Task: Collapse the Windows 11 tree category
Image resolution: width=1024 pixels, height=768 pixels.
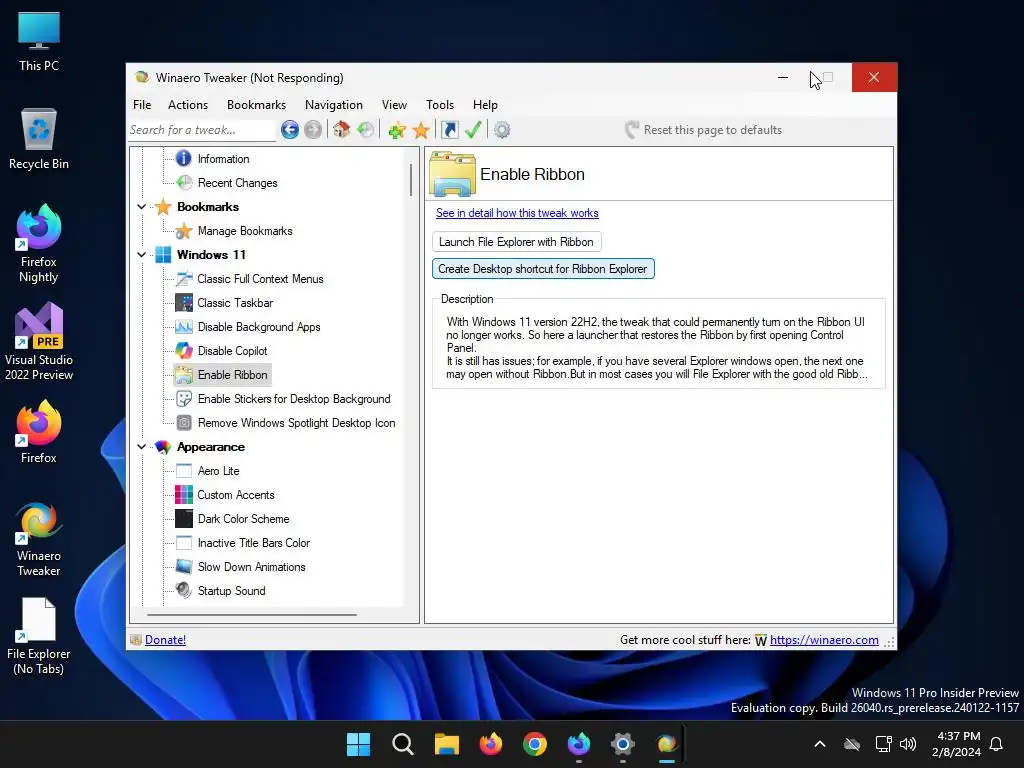Action: 142,255
